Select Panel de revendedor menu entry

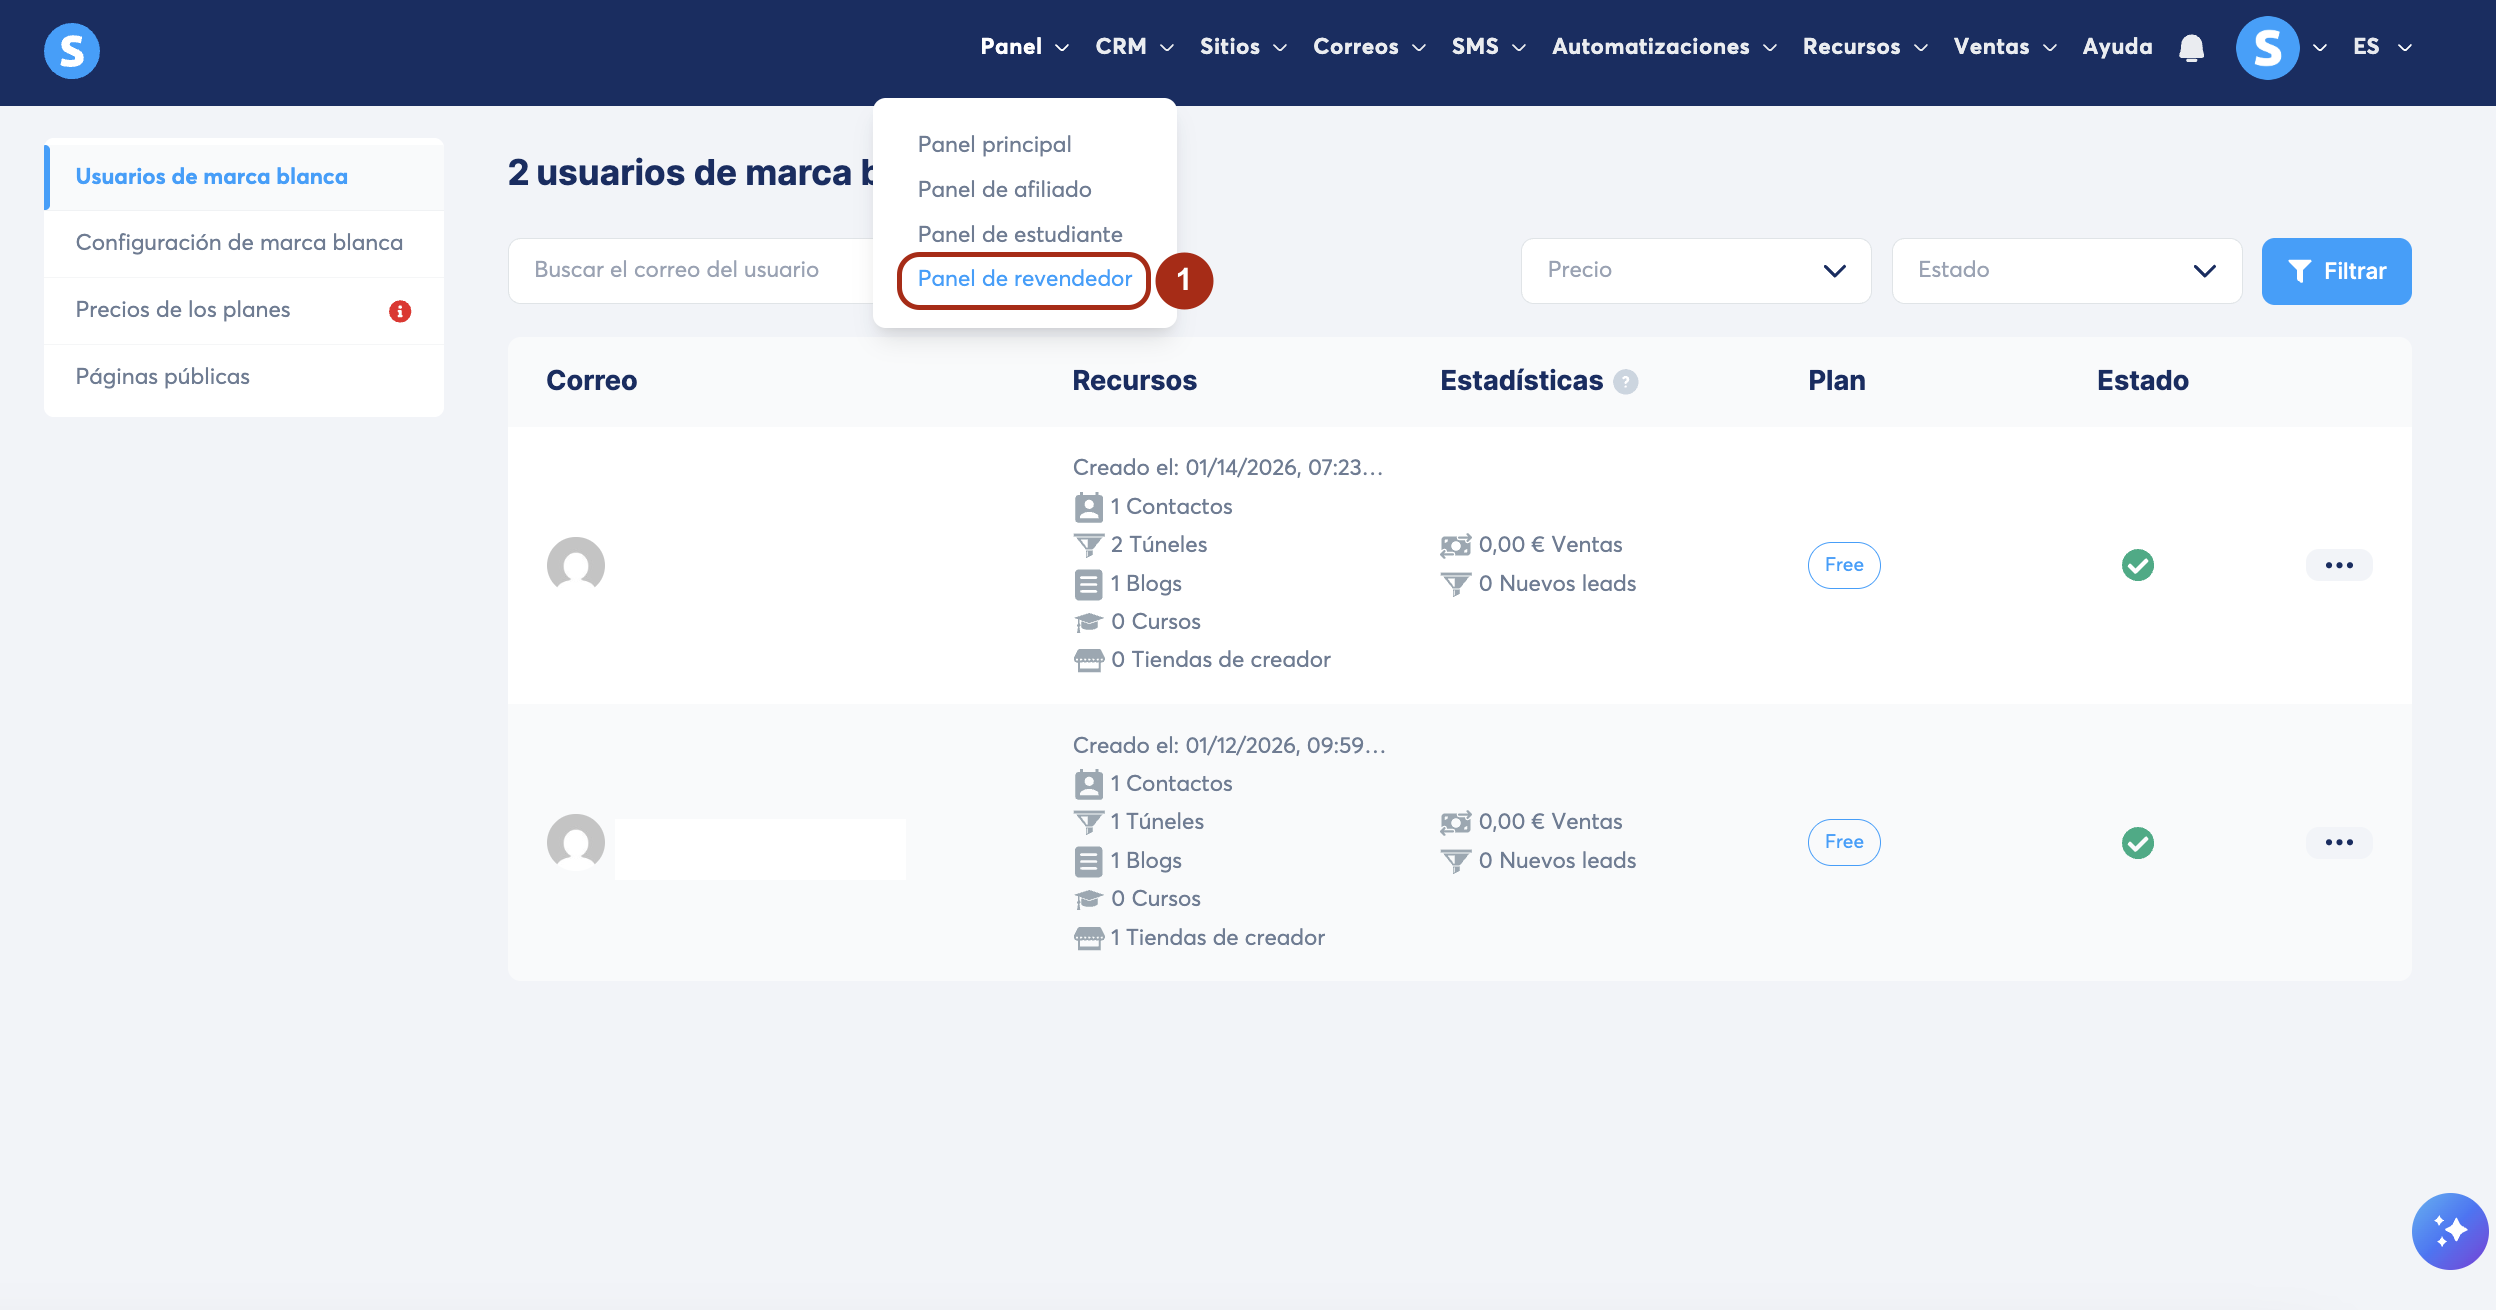[1024, 279]
